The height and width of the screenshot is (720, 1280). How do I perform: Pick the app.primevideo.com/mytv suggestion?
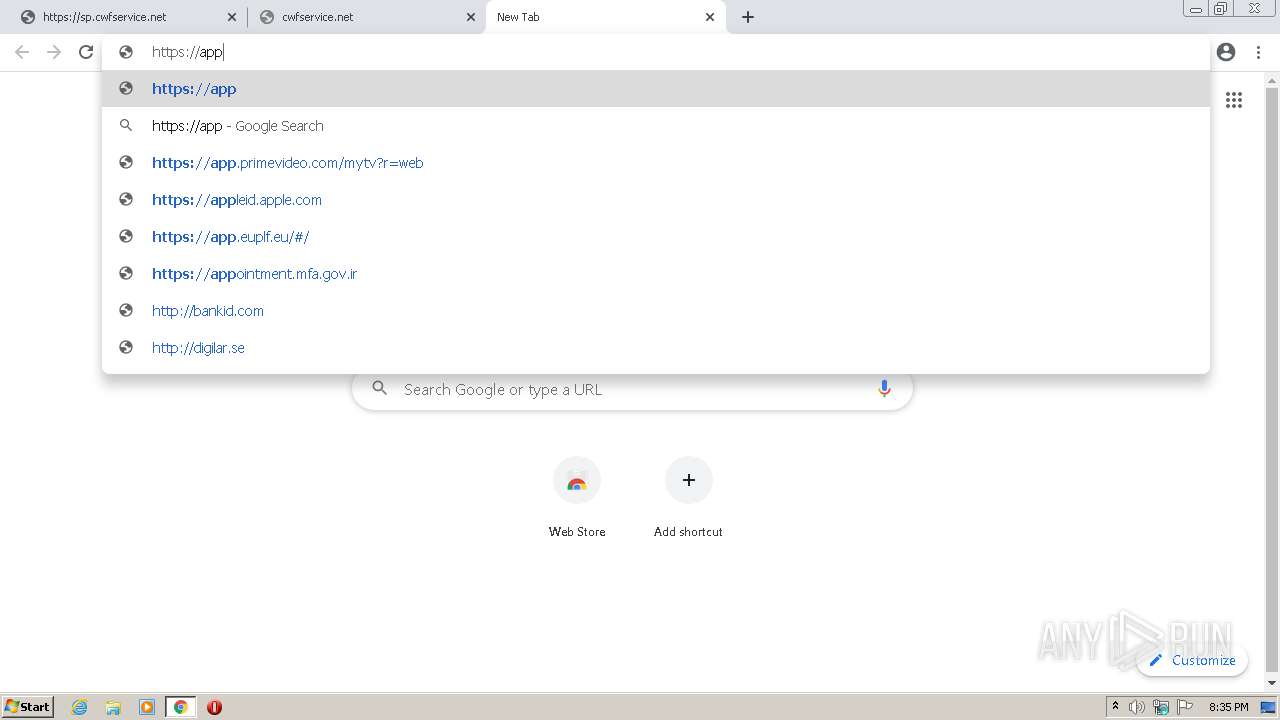point(655,162)
